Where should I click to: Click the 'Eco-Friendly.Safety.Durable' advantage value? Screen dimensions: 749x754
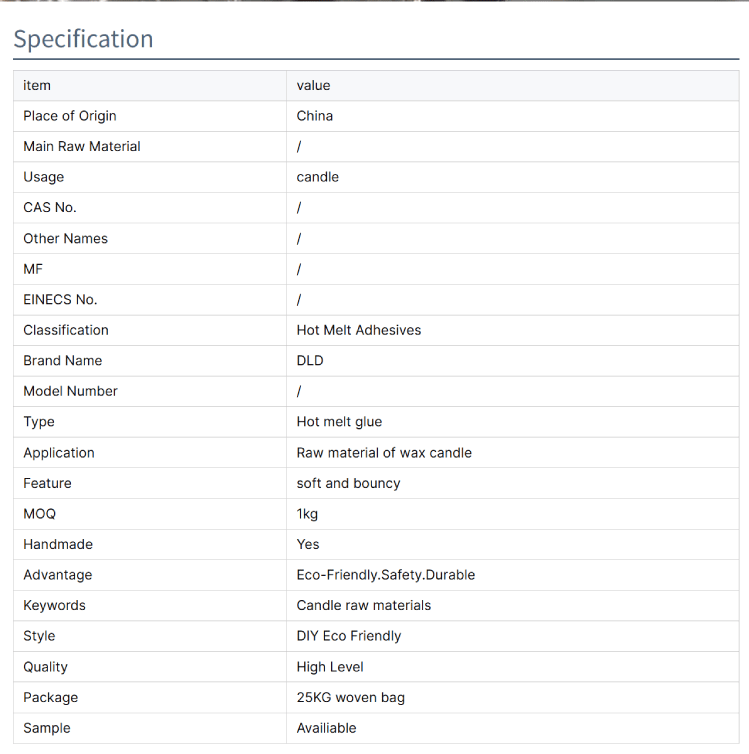(x=386, y=575)
